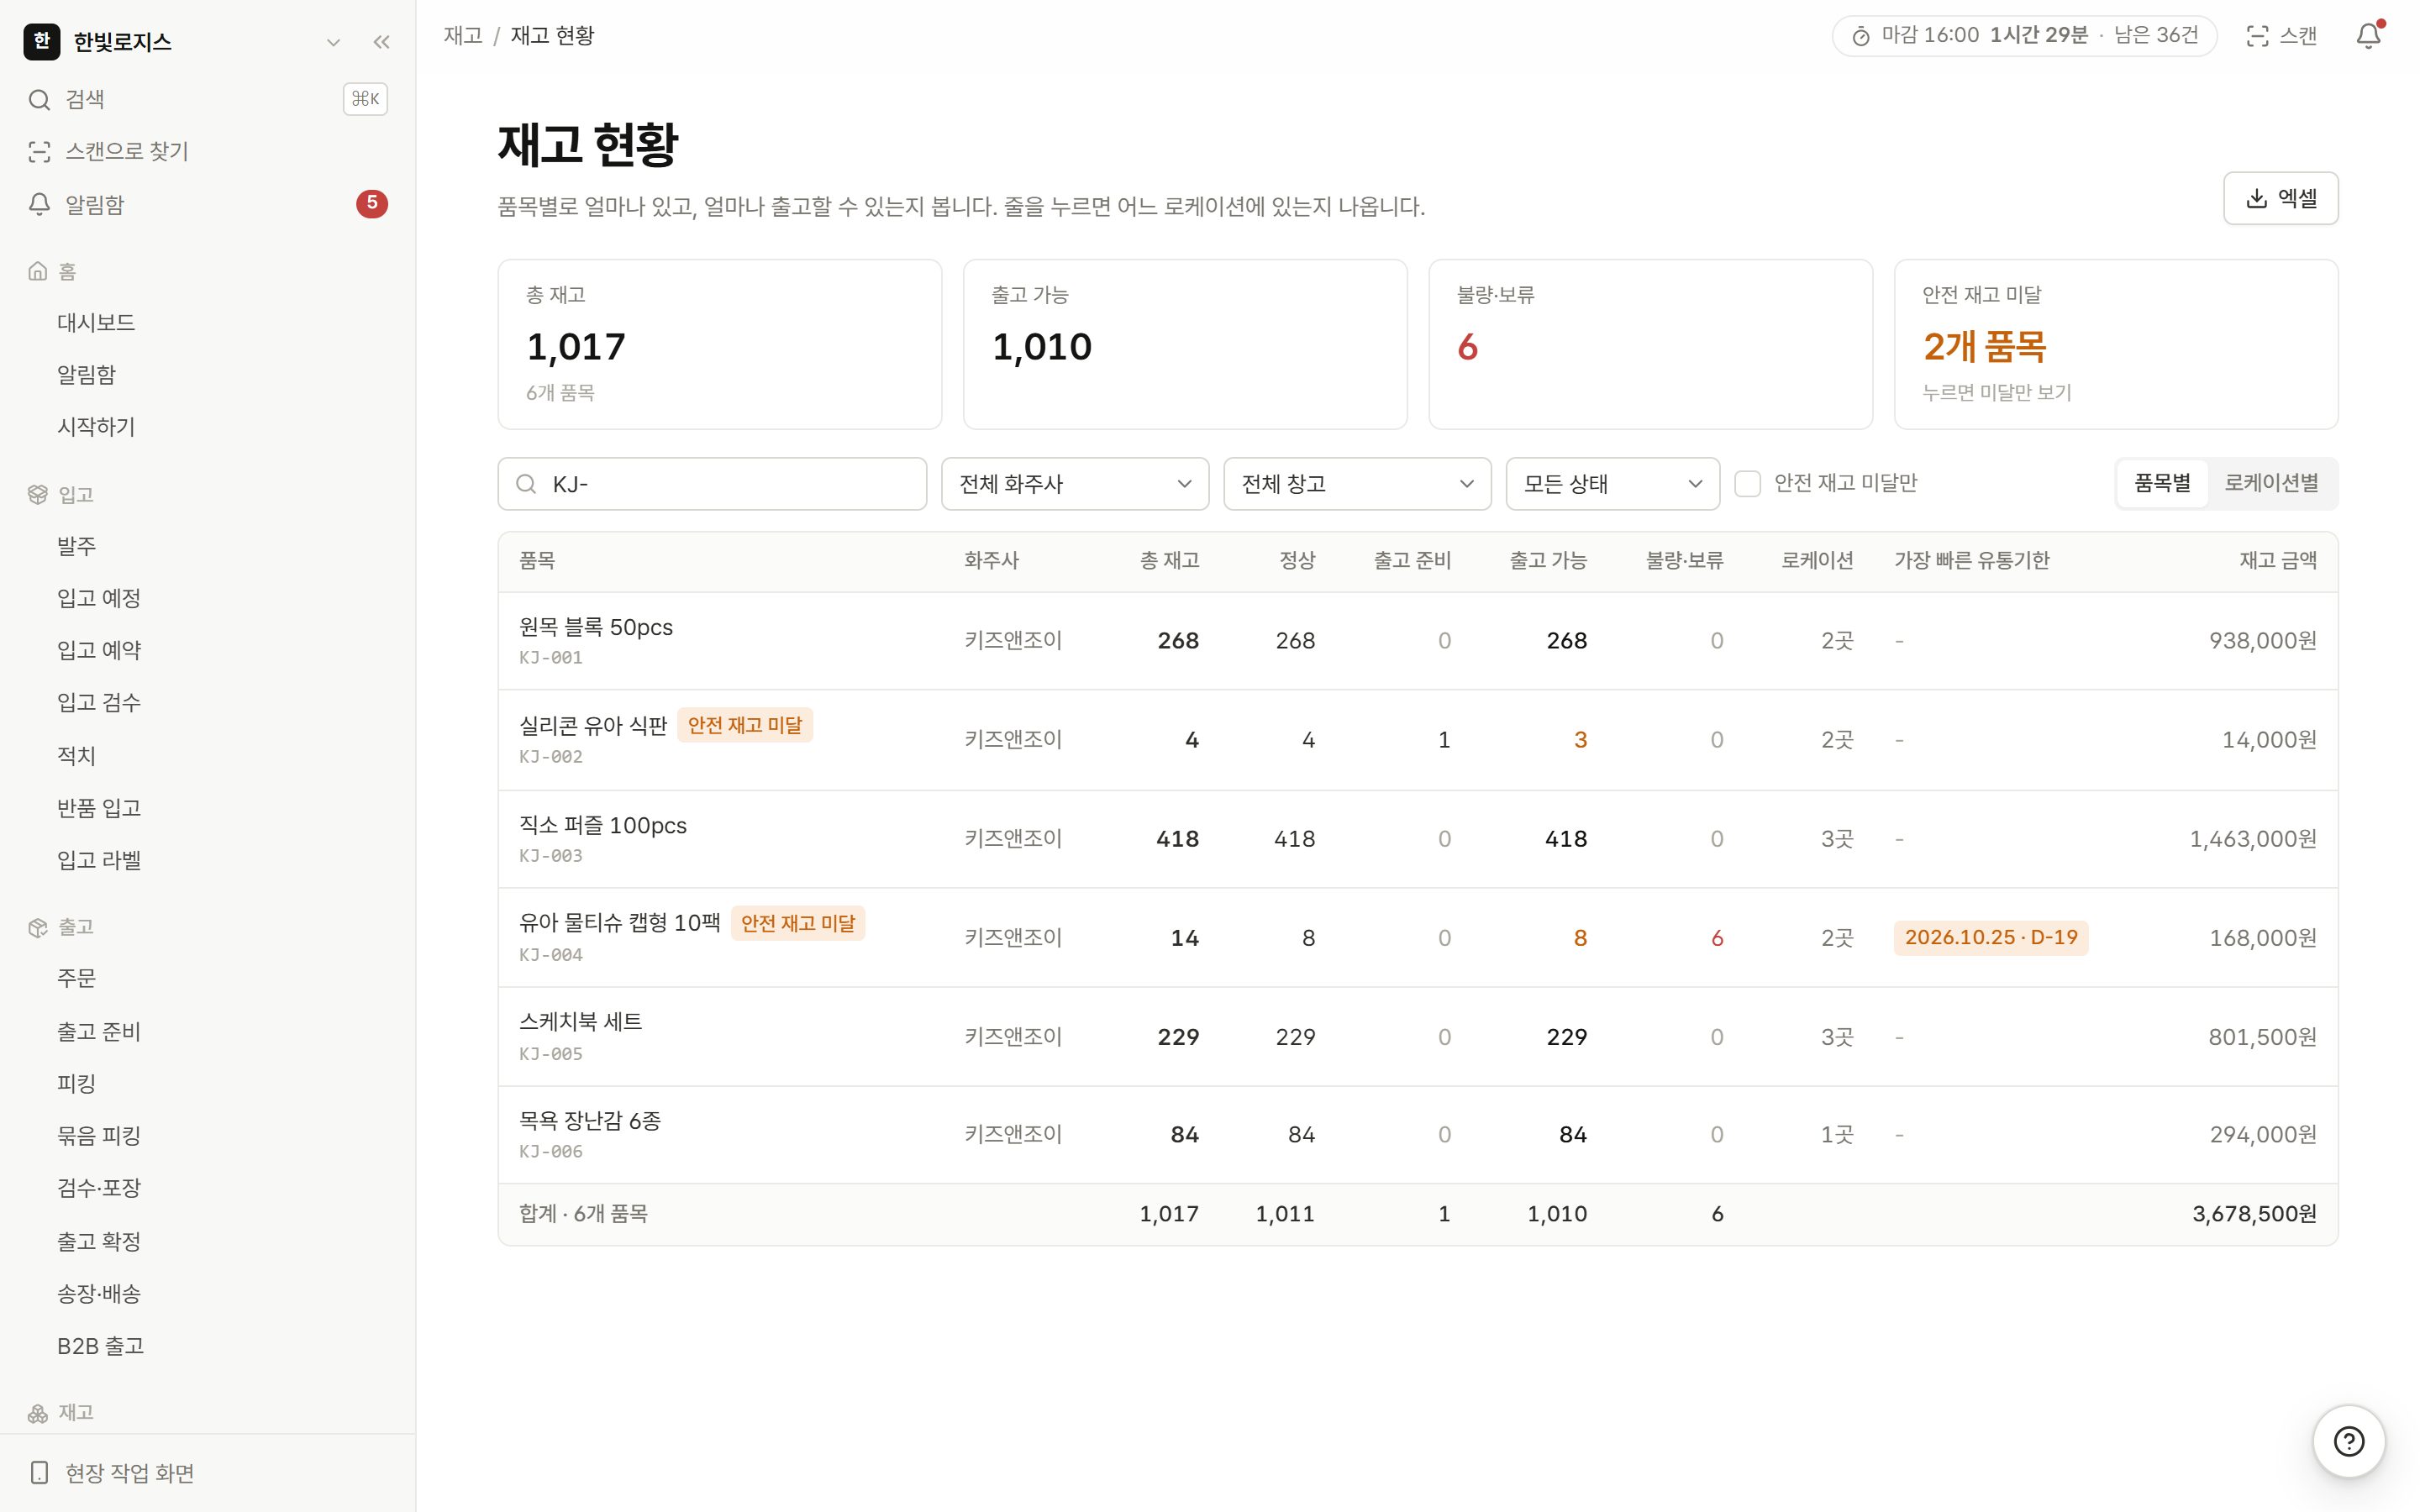The width and height of the screenshot is (2420, 1512).
Task: Open 입고 검수 in sidebar
Action: (x=99, y=702)
